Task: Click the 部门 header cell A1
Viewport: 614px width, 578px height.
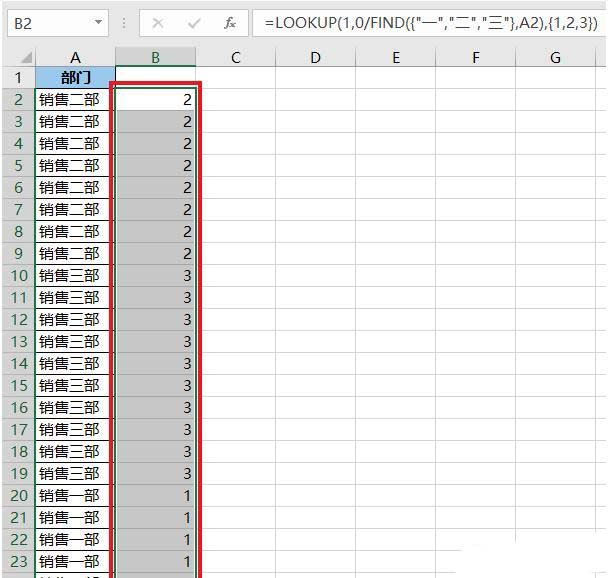Action: [x=75, y=78]
